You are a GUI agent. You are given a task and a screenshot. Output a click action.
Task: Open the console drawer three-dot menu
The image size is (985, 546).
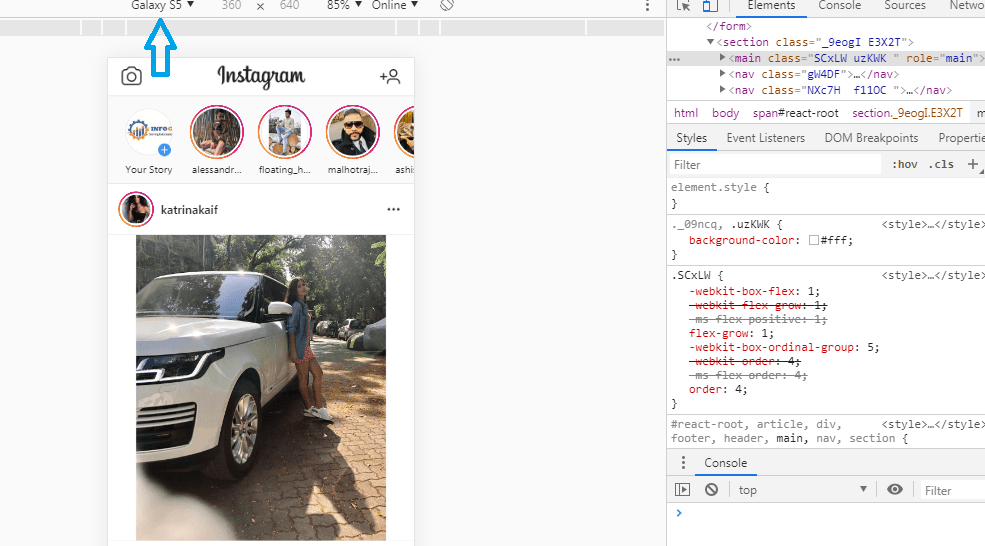pos(683,463)
